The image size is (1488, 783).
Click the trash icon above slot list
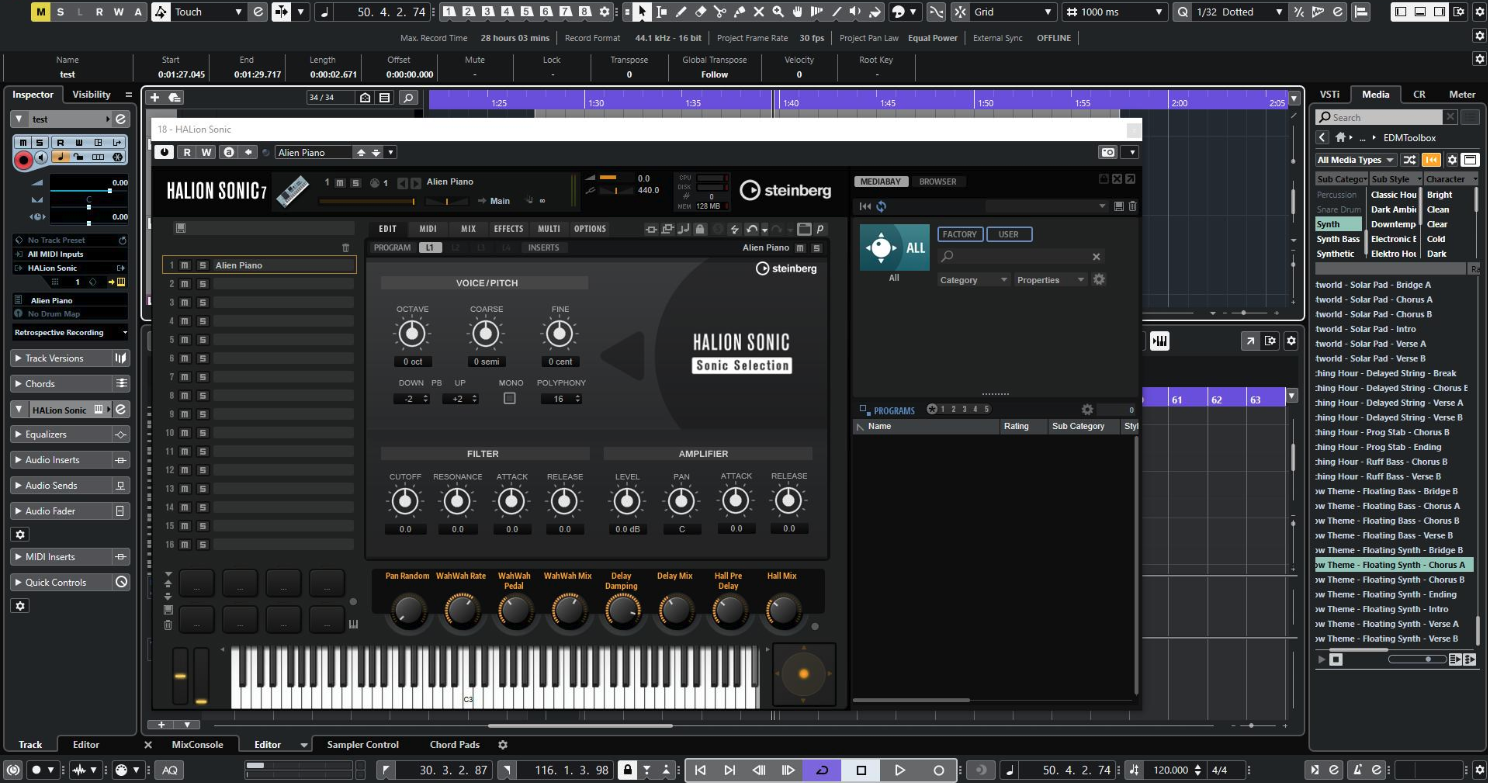346,248
